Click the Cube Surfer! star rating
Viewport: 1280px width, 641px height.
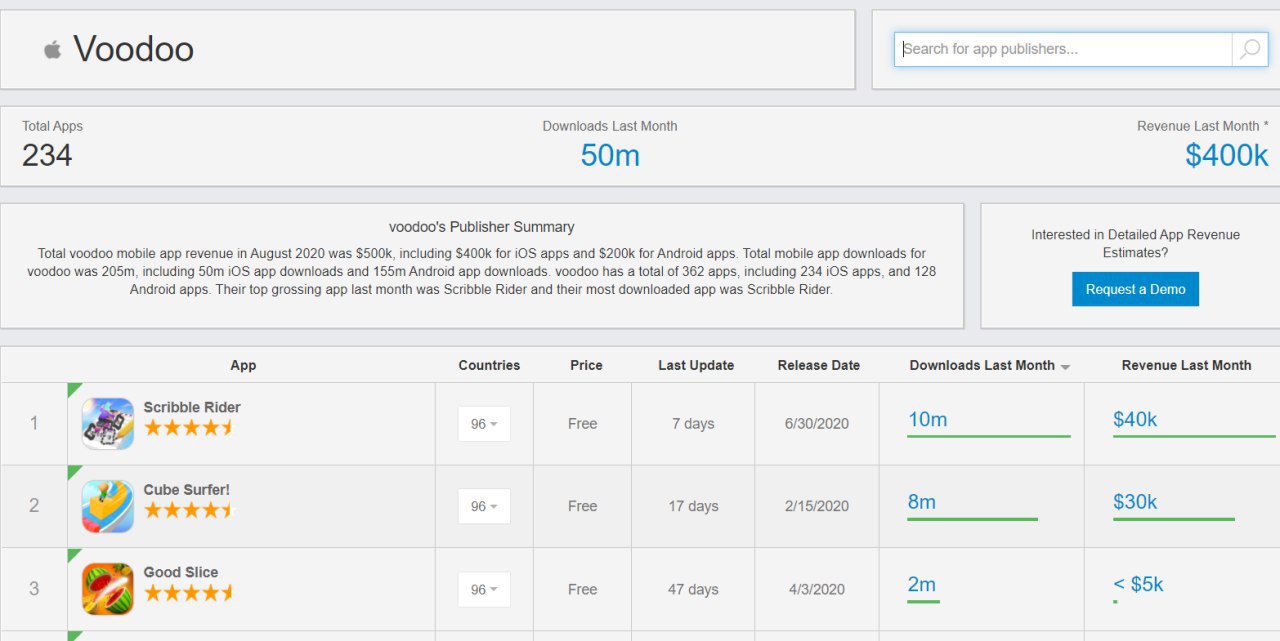tap(188, 510)
